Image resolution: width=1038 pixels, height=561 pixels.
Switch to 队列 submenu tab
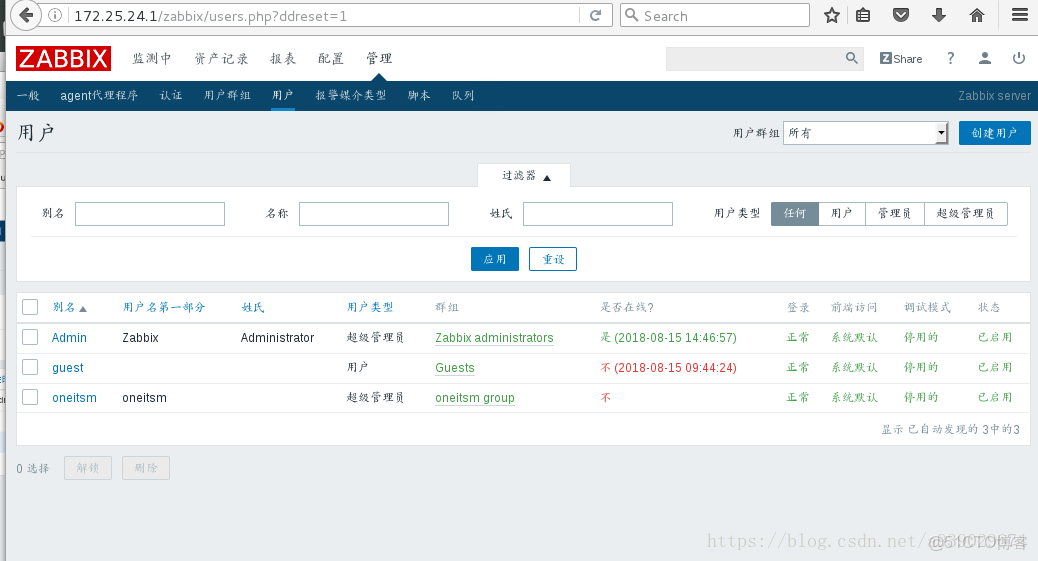pos(463,95)
